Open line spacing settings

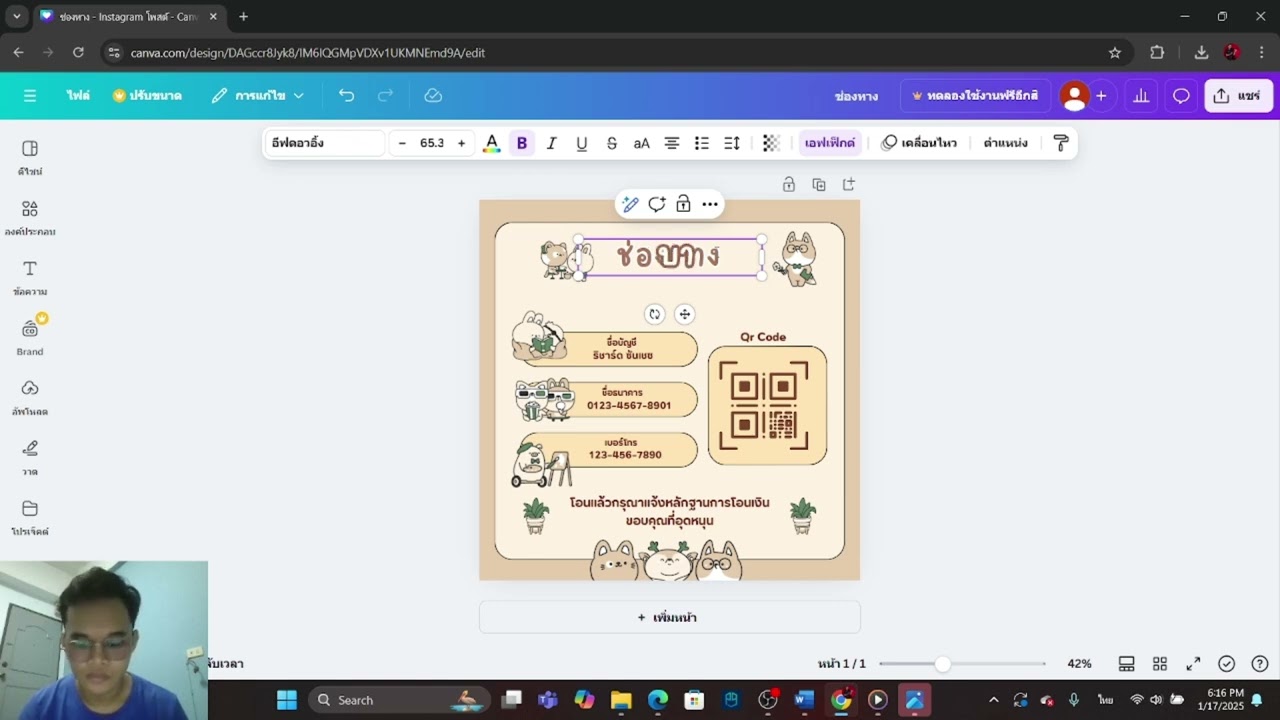732,143
